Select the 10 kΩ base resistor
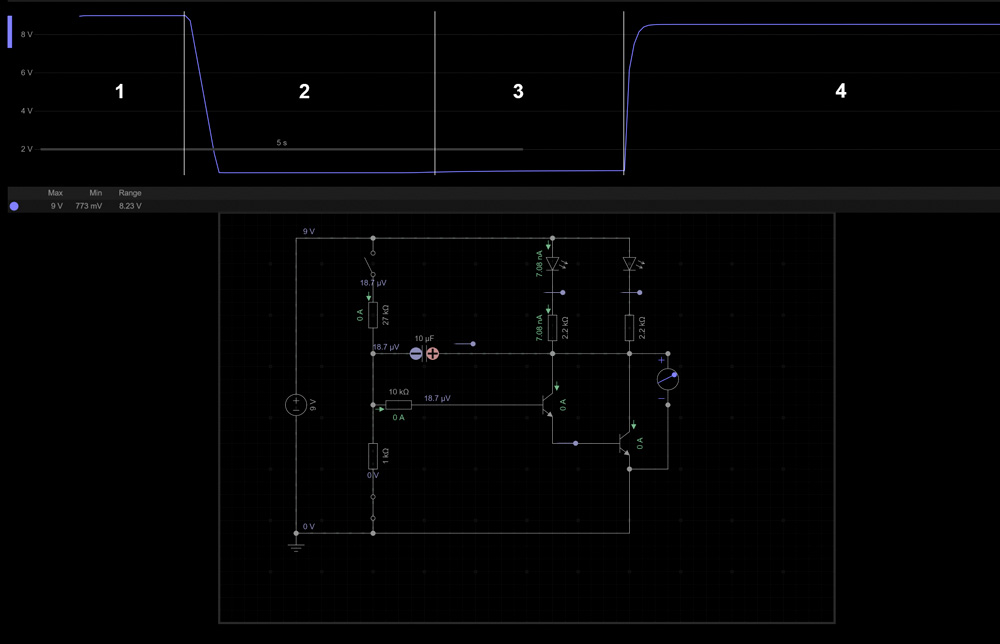The width and height of the screenshot is (1000, 644). tap(398, 405)
